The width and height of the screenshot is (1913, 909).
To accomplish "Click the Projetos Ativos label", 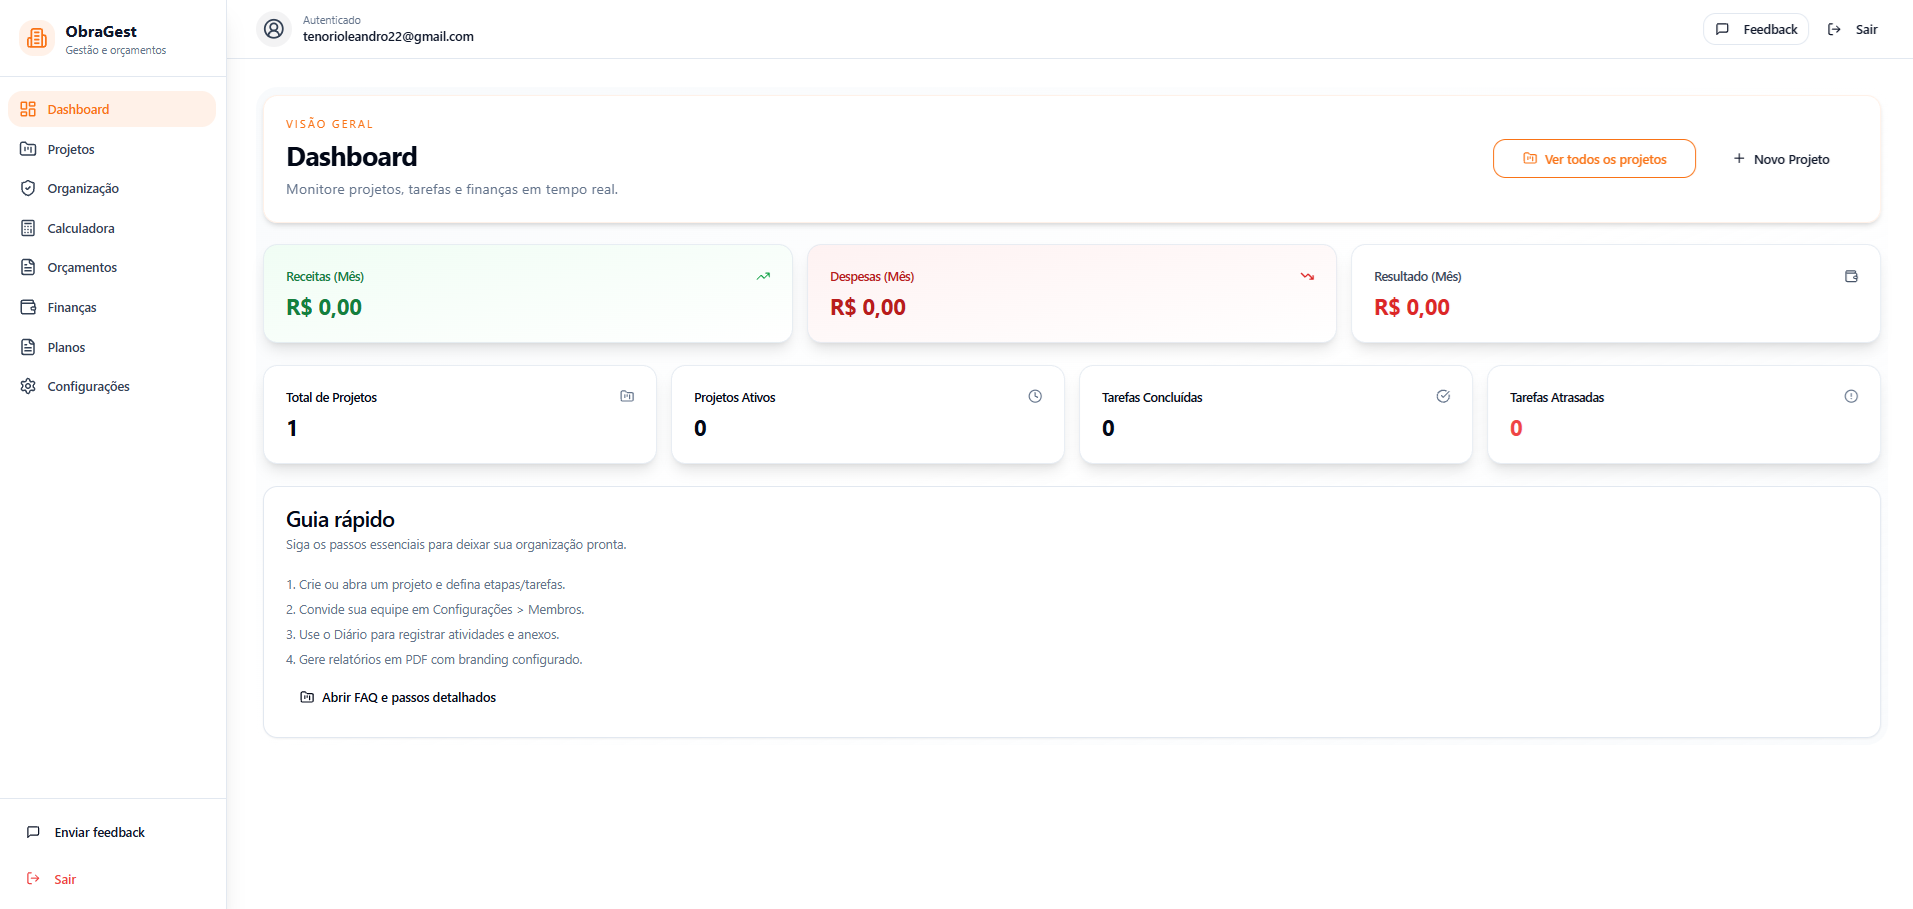I will pyautogui.click(x=734, y=397).
